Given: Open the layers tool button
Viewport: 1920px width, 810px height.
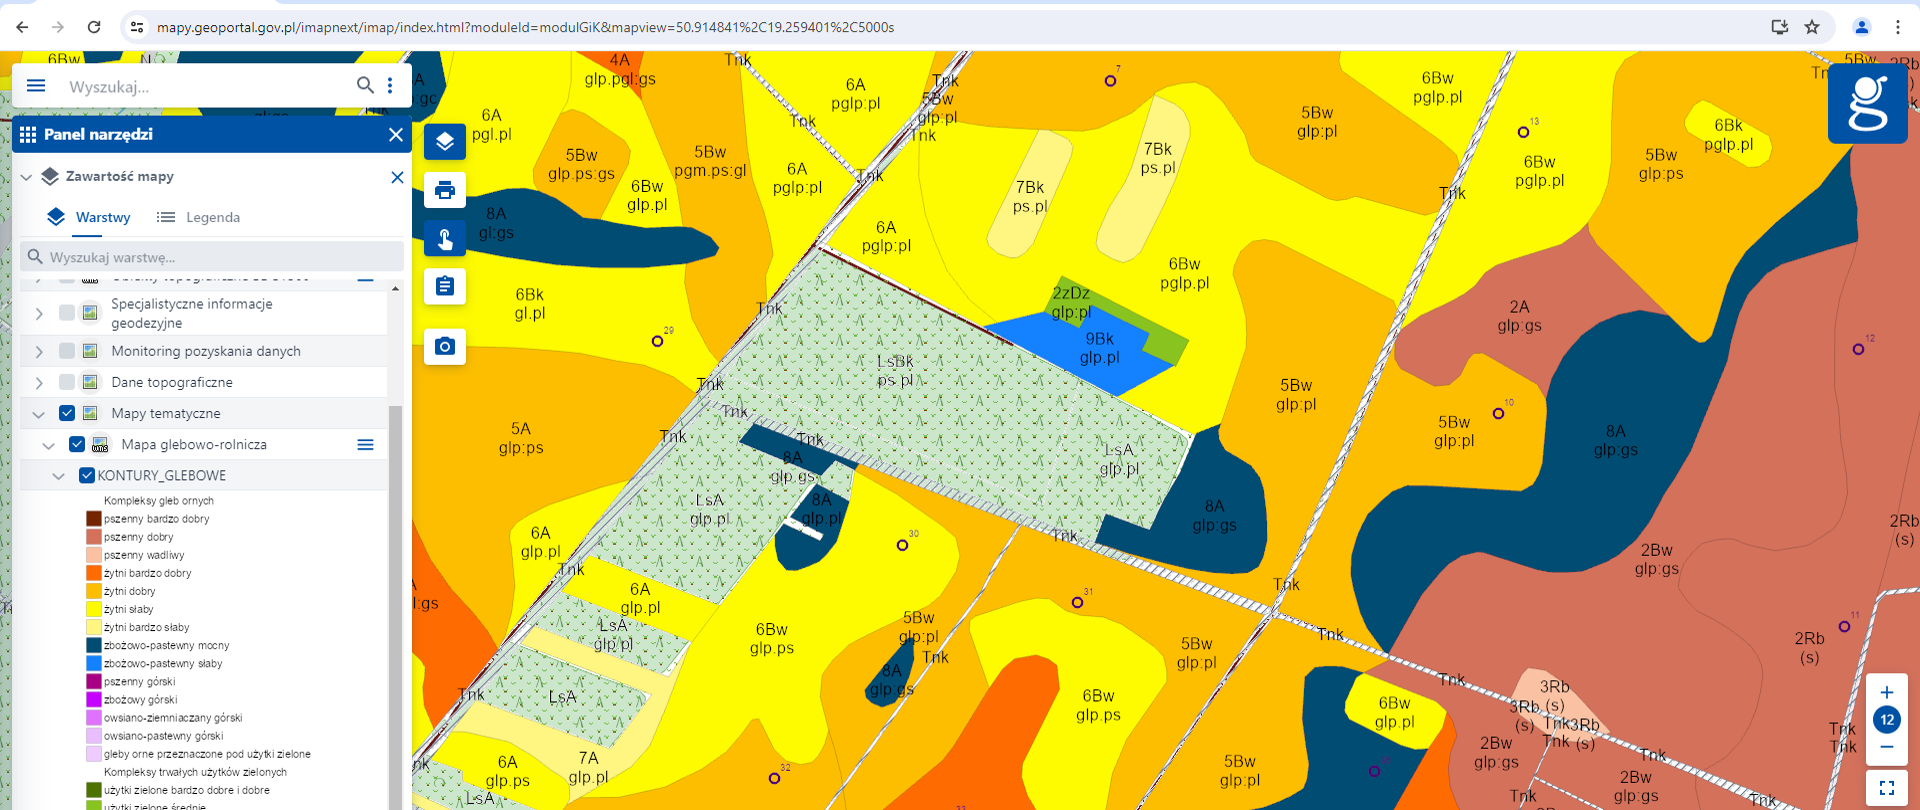Looking at the screenshot, I should tap(445, 142).
